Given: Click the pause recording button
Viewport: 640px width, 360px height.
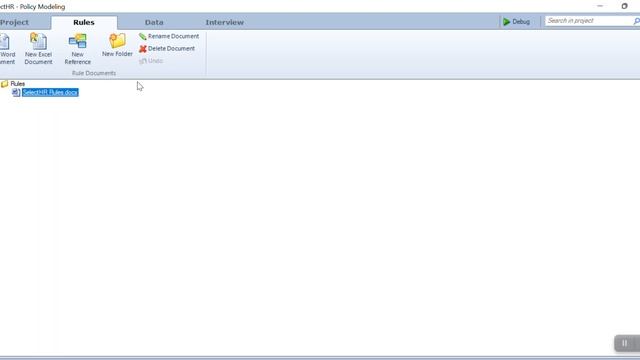Looking at the screenshot, I should (624, 343).
